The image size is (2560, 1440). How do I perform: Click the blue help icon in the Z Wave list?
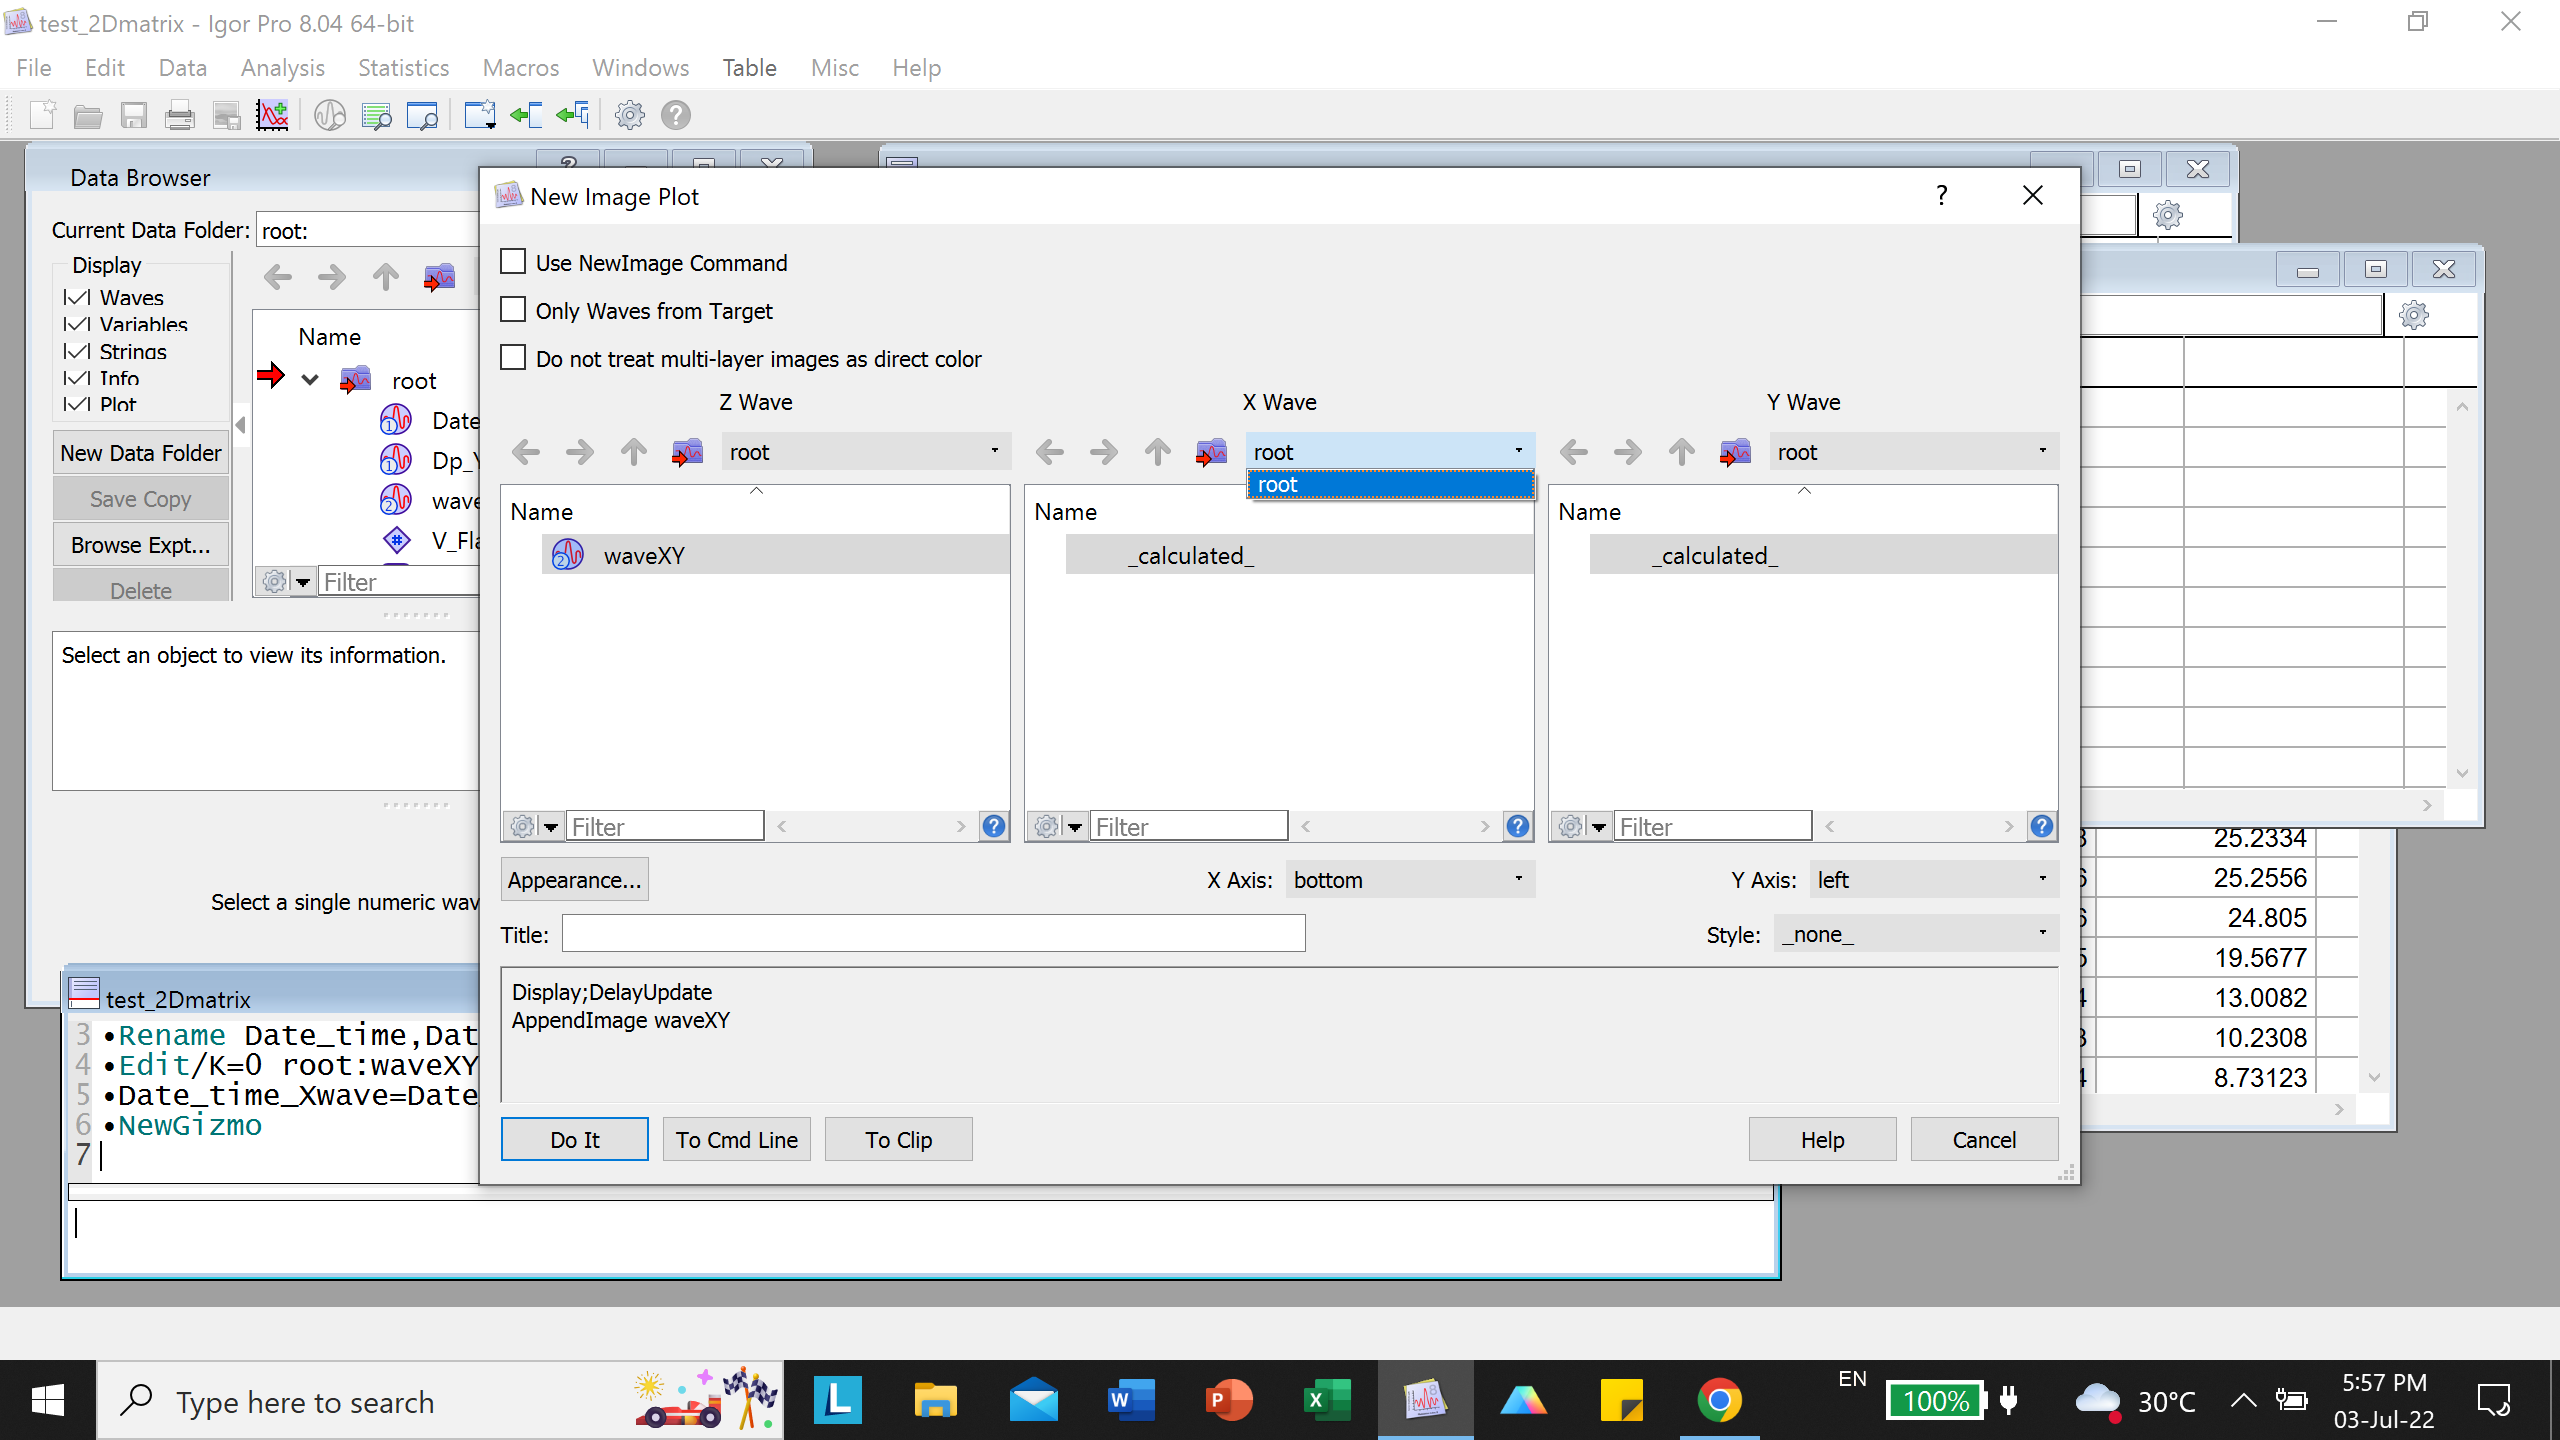[x=993, y=826]
